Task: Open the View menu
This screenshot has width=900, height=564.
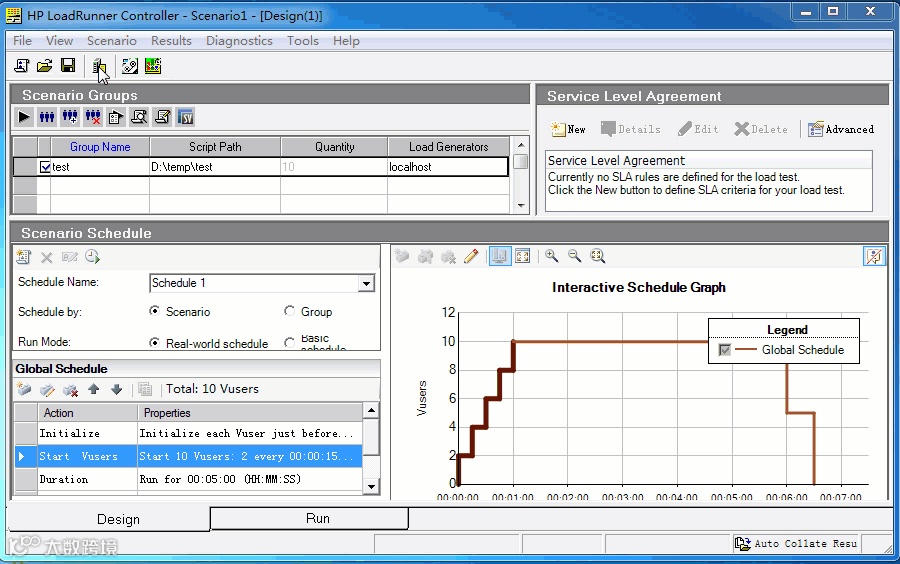Action: pos(59,41)
